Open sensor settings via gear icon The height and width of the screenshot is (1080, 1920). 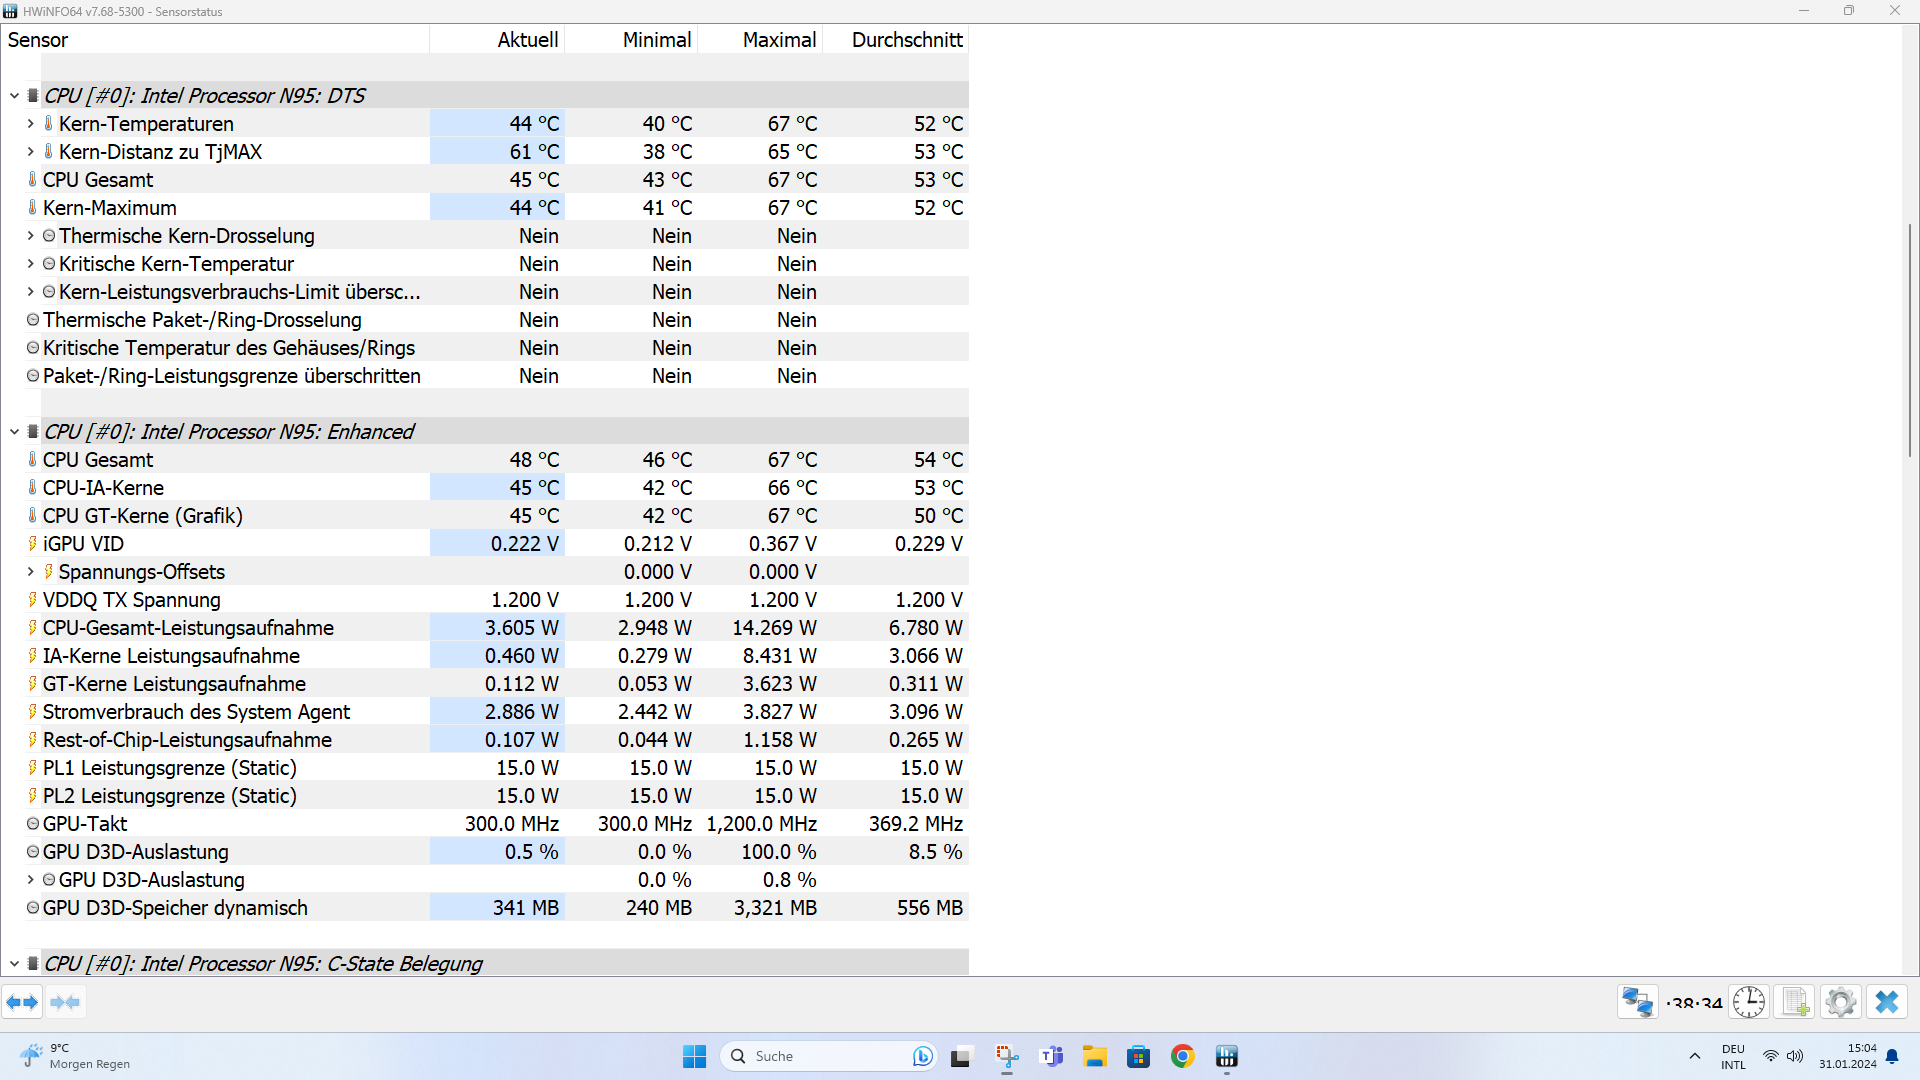click(1841, 1002)
